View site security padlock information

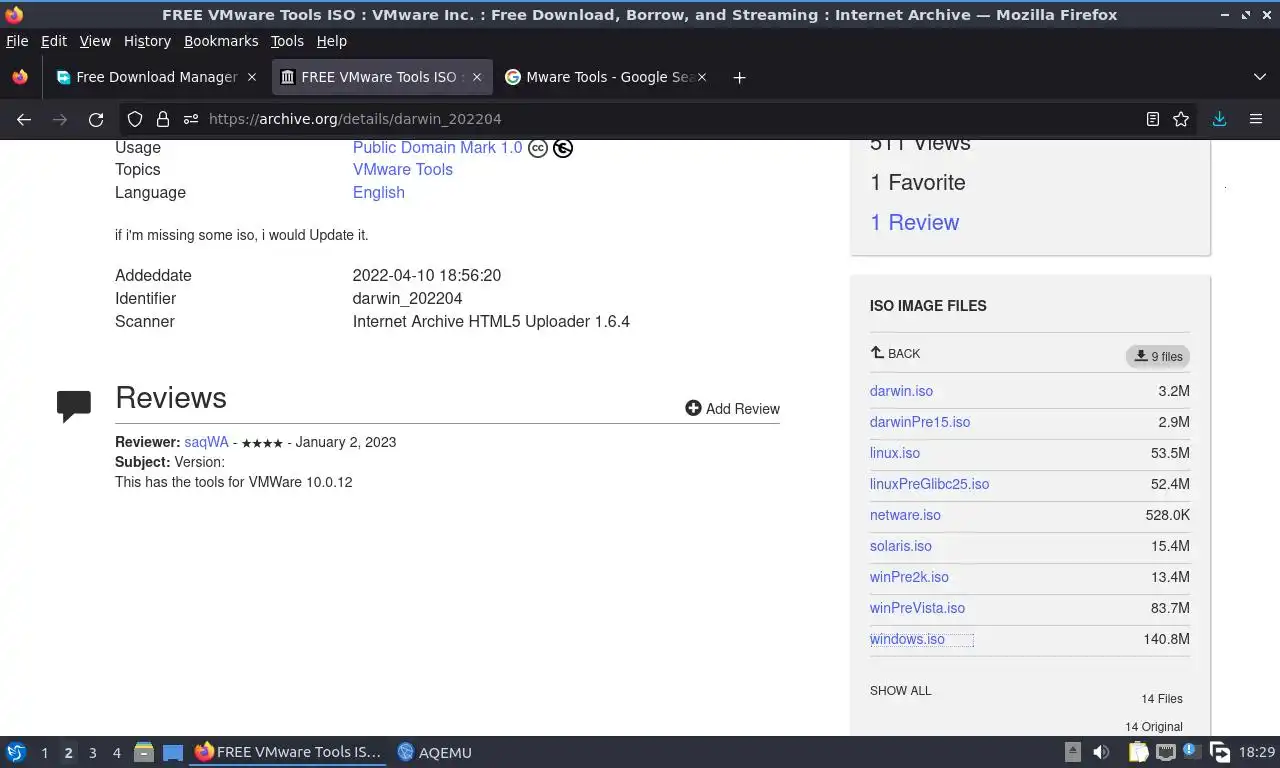163,119
